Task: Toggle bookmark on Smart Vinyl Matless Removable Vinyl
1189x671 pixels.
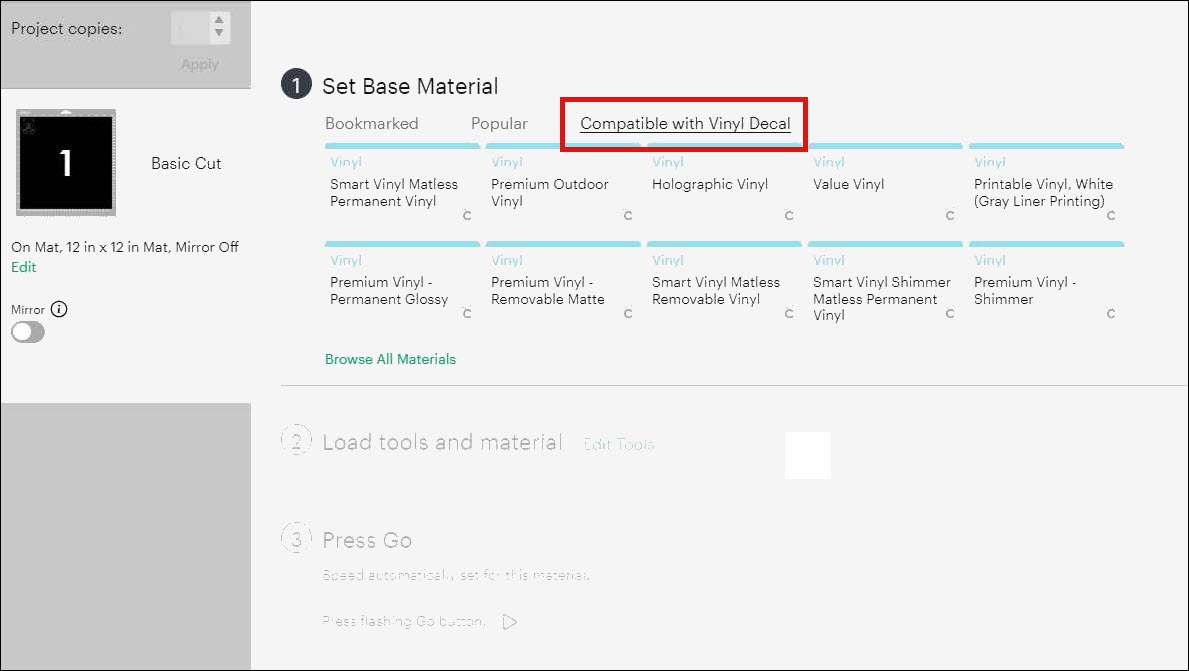Action: pos(788,312)
